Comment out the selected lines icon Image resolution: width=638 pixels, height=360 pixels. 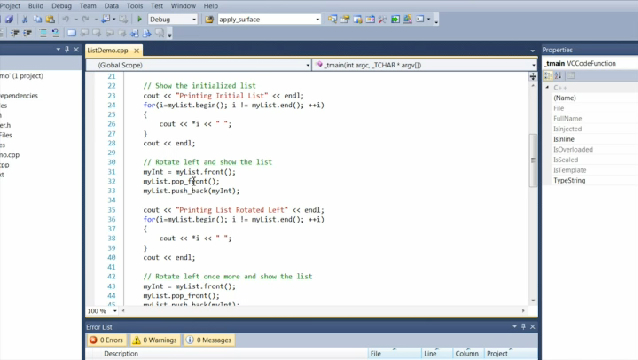click(43, 33)
